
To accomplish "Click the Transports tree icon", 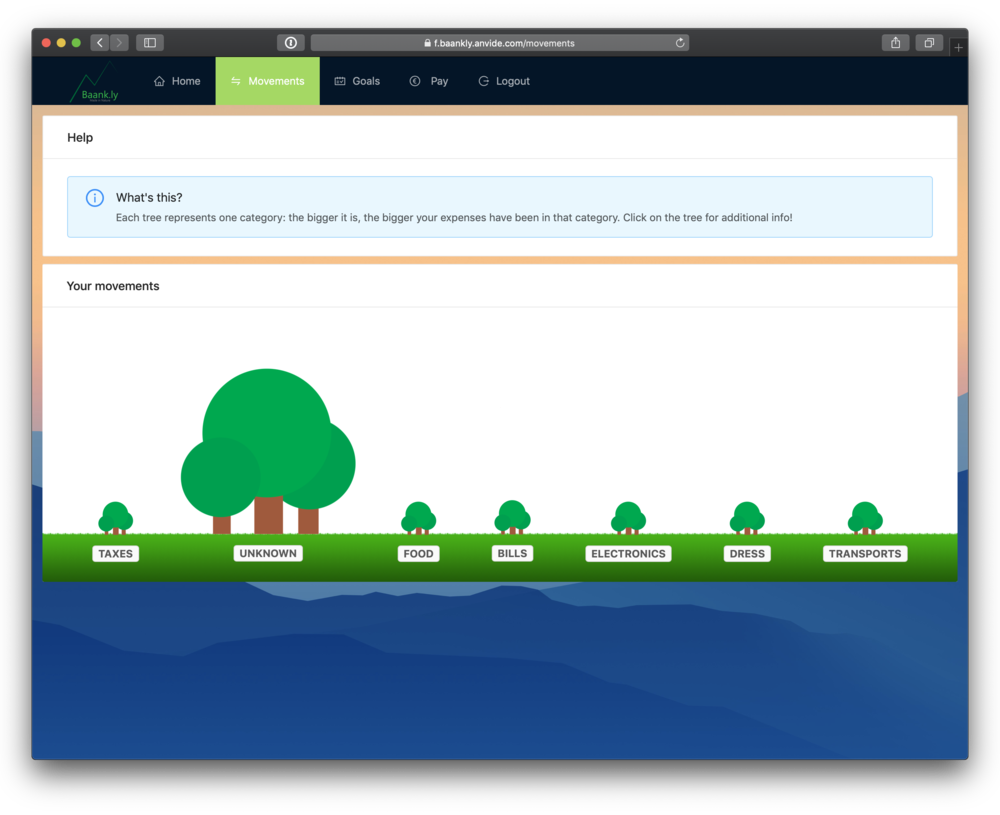I will (x=865, y=518).
